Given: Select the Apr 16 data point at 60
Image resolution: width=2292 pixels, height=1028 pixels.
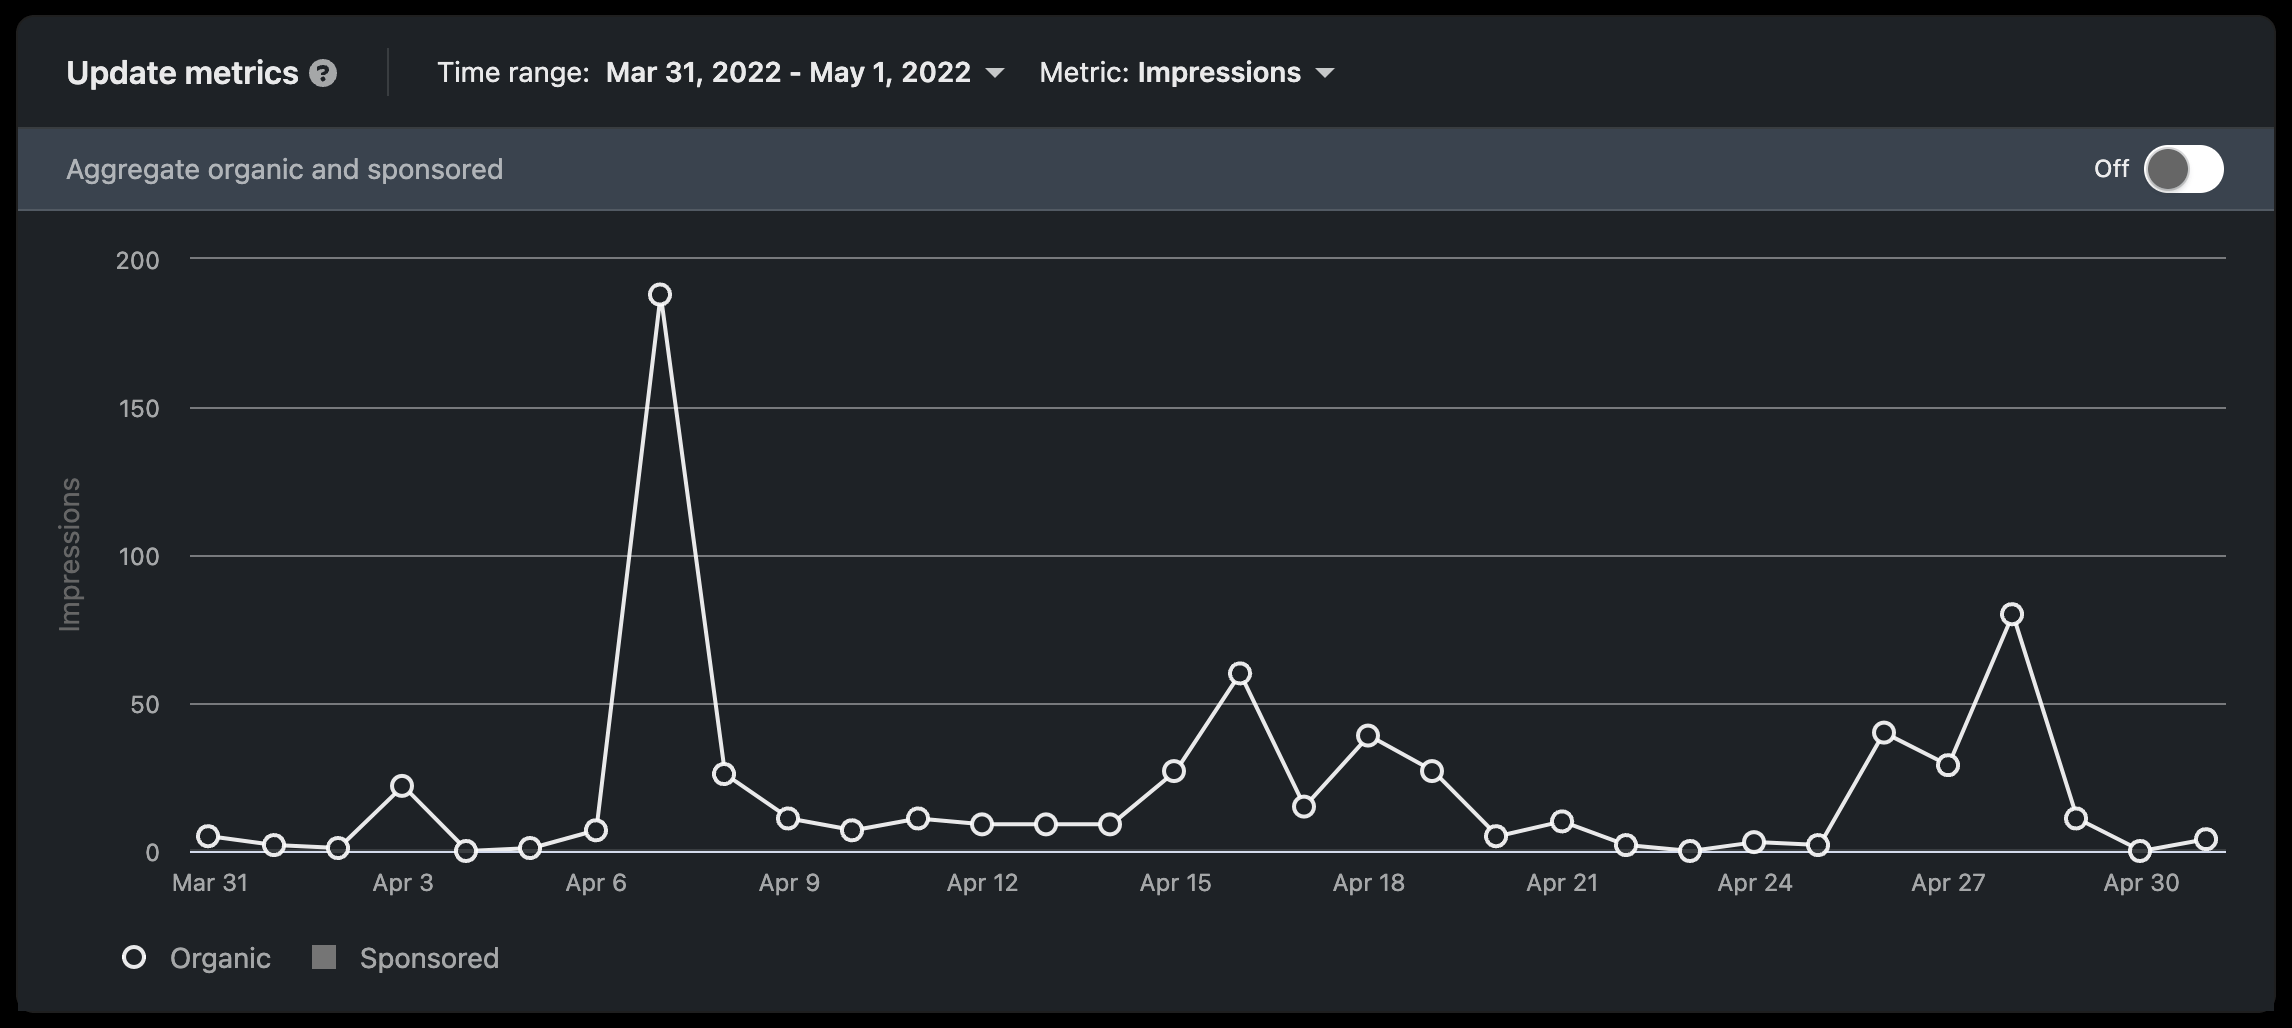Looking at the screenshot, I should point(1240,673).
